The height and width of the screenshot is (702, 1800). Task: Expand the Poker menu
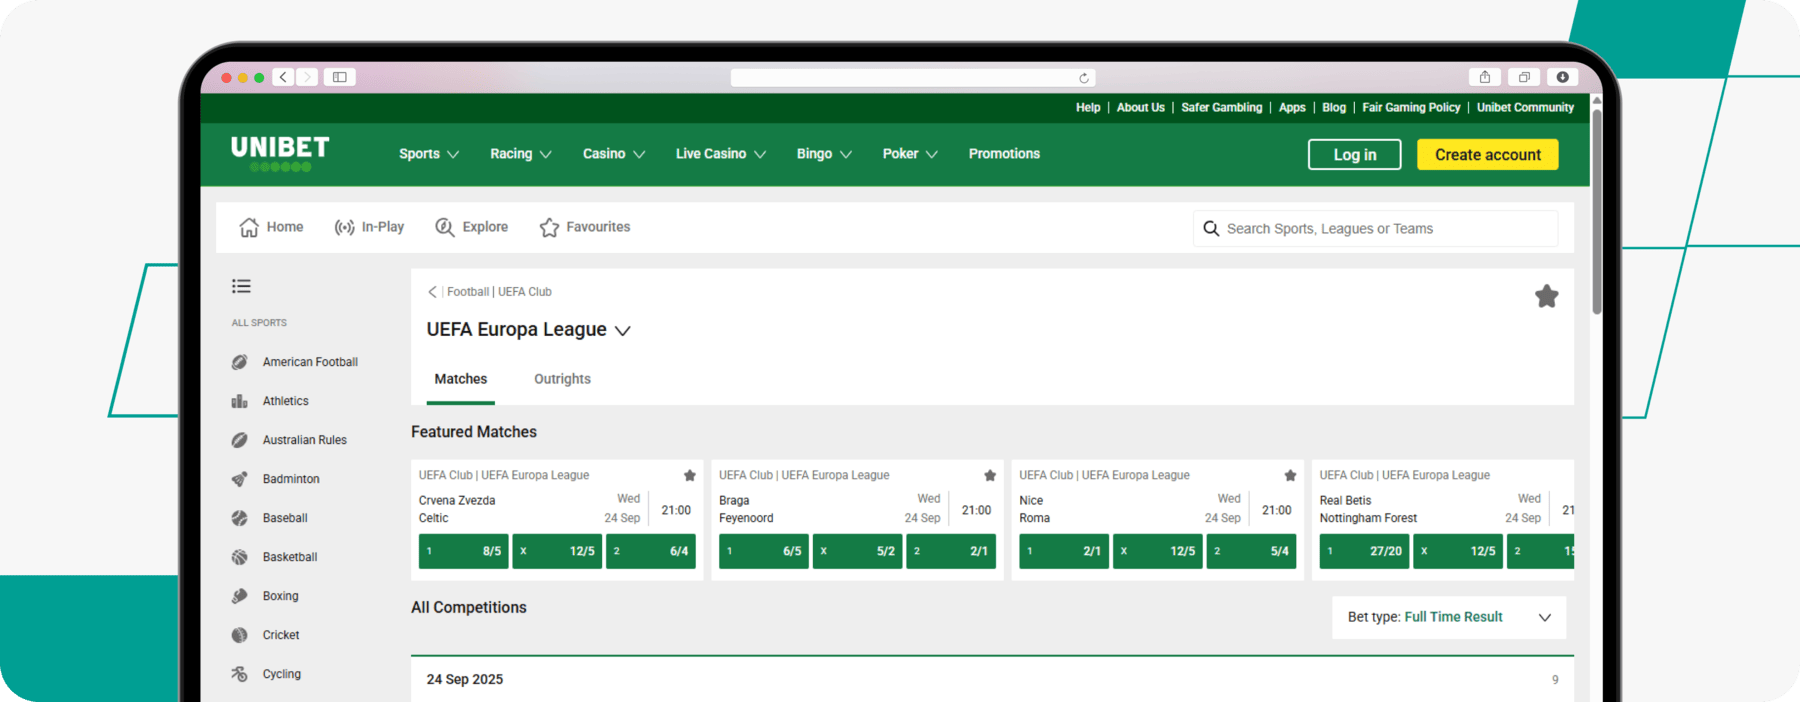click(x=910, y=154)
